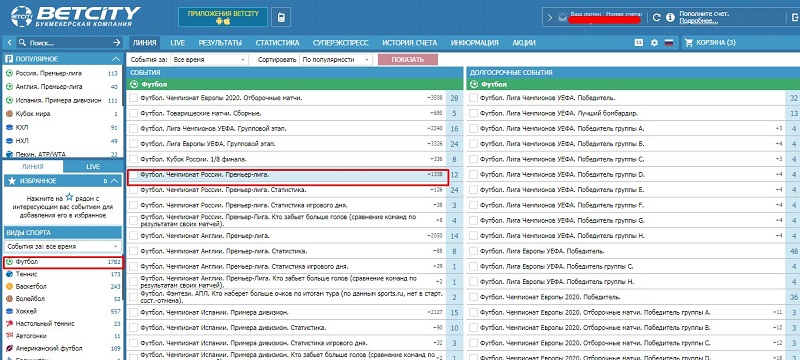Open the События за Все время dropdown

click(209, 60)
